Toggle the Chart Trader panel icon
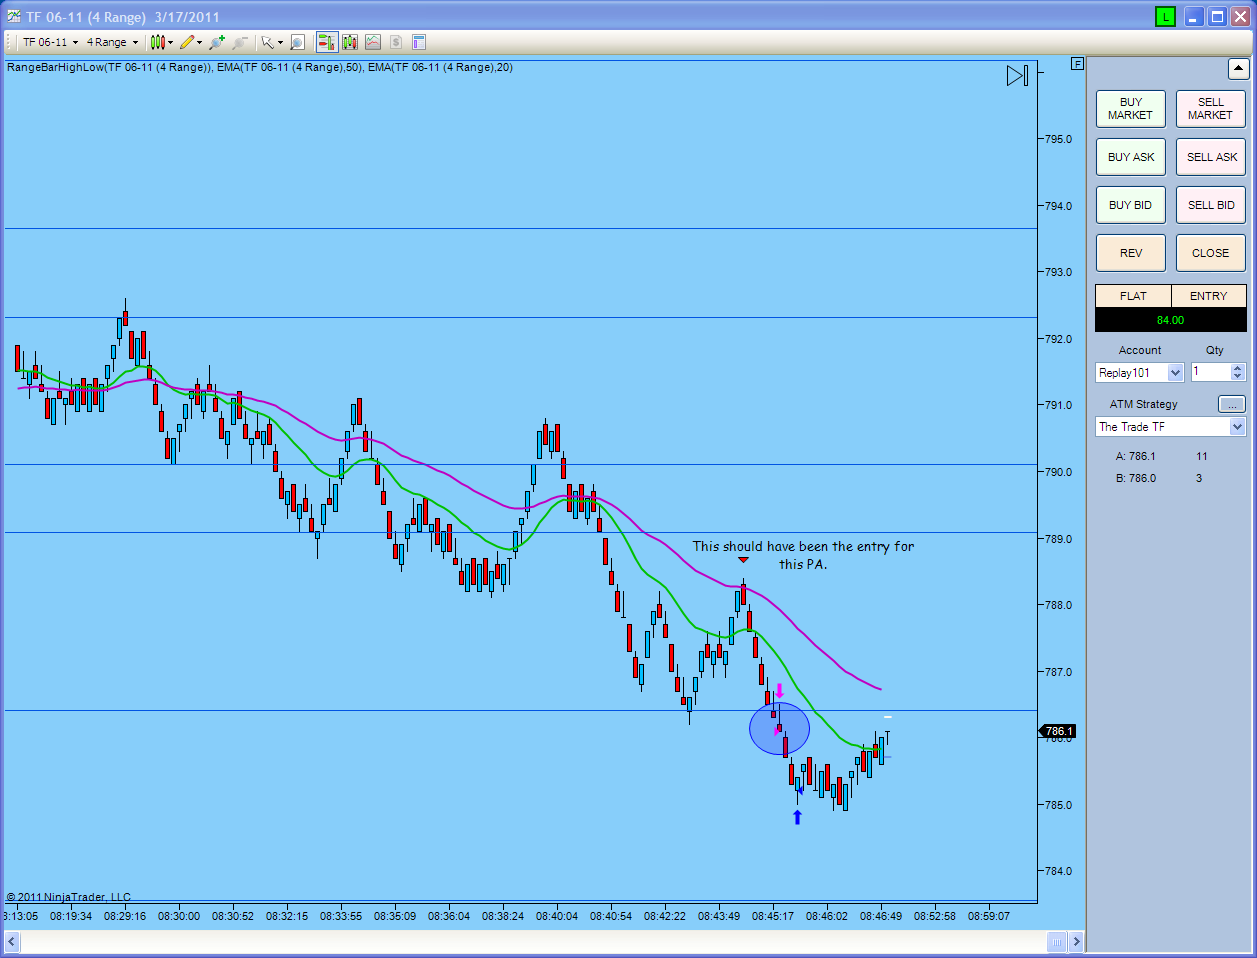This screenshot has height=958, width=1257. pyautogui.click(x=327, y=42)
